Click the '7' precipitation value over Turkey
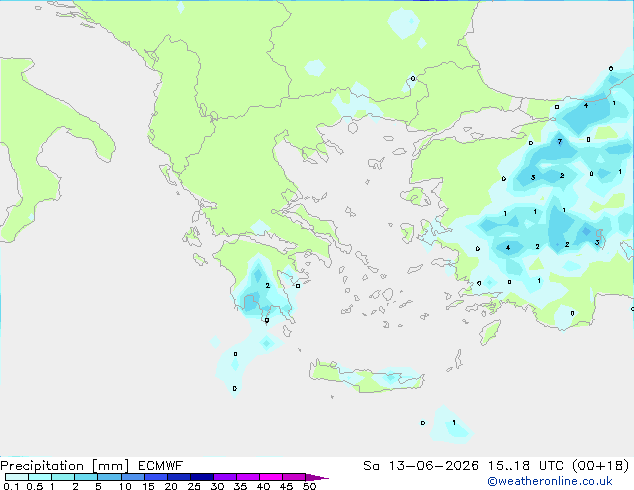Screen dimensions: 634x490 coord(560,142)
